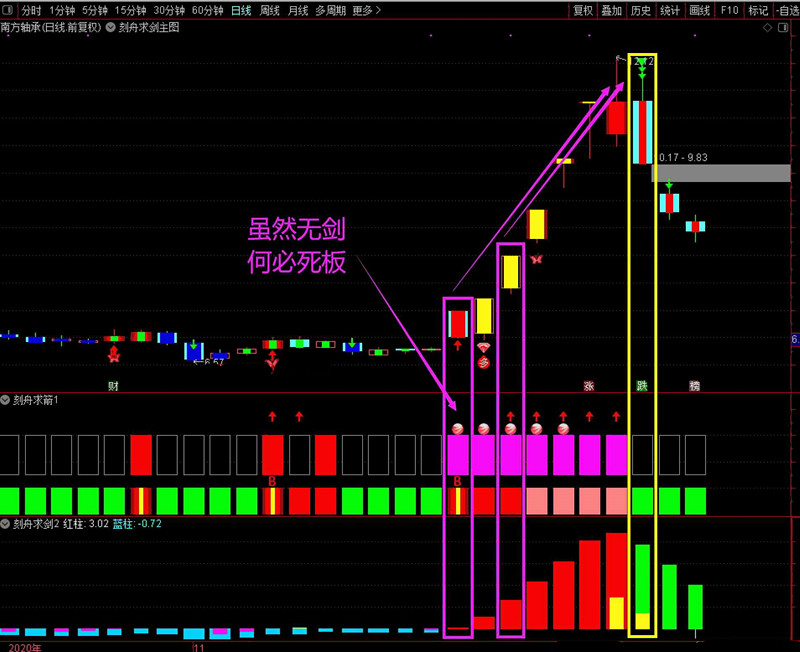The width and height of the screenshot is (800, 652).
Task: Click the red butterfly signal icon
Action: 536,259
